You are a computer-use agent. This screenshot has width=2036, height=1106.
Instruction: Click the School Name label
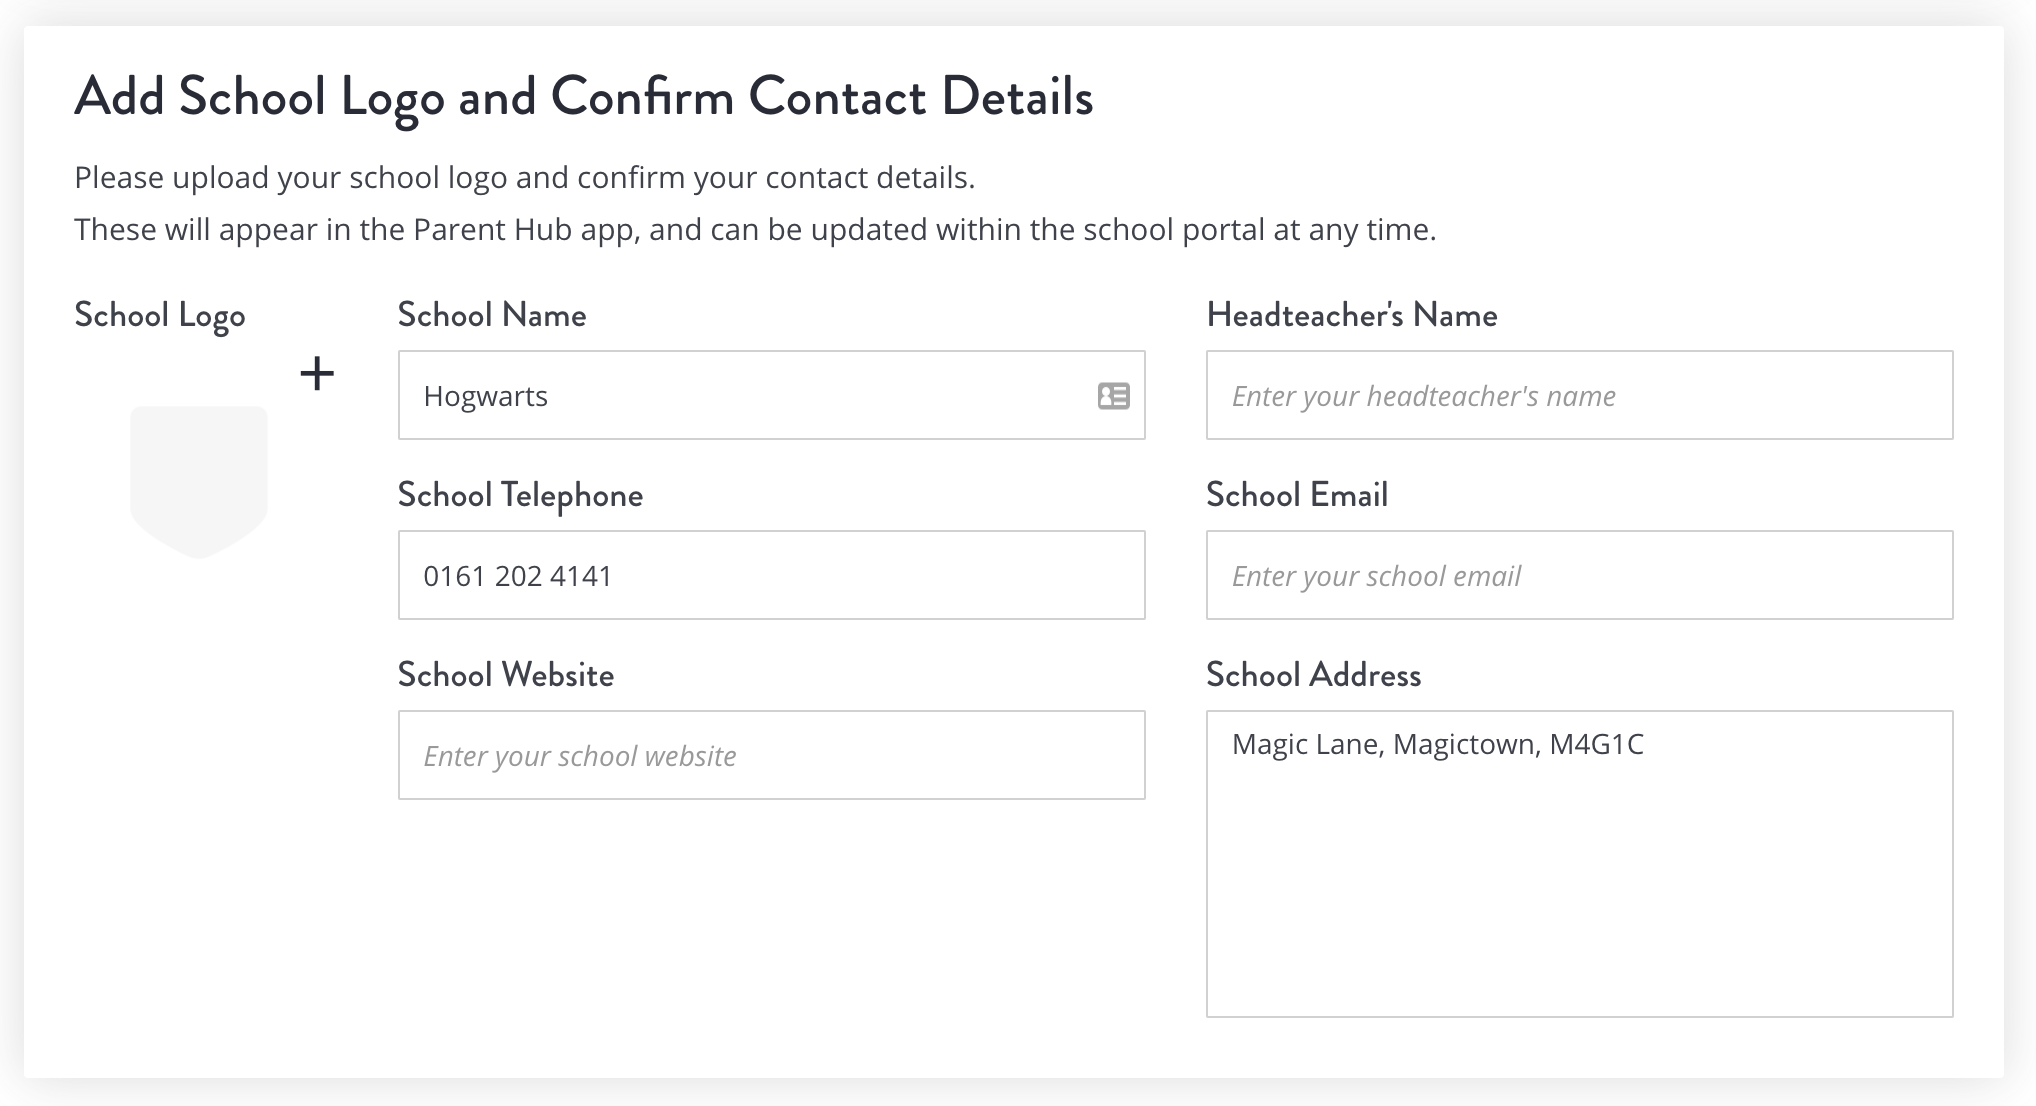[492, 315]
